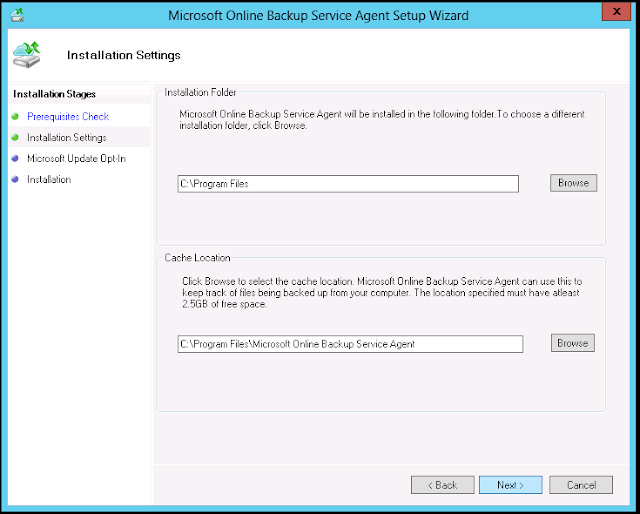Click the cache location path field
Viewport: 640px width, 514px height.
tap(350, 344)
